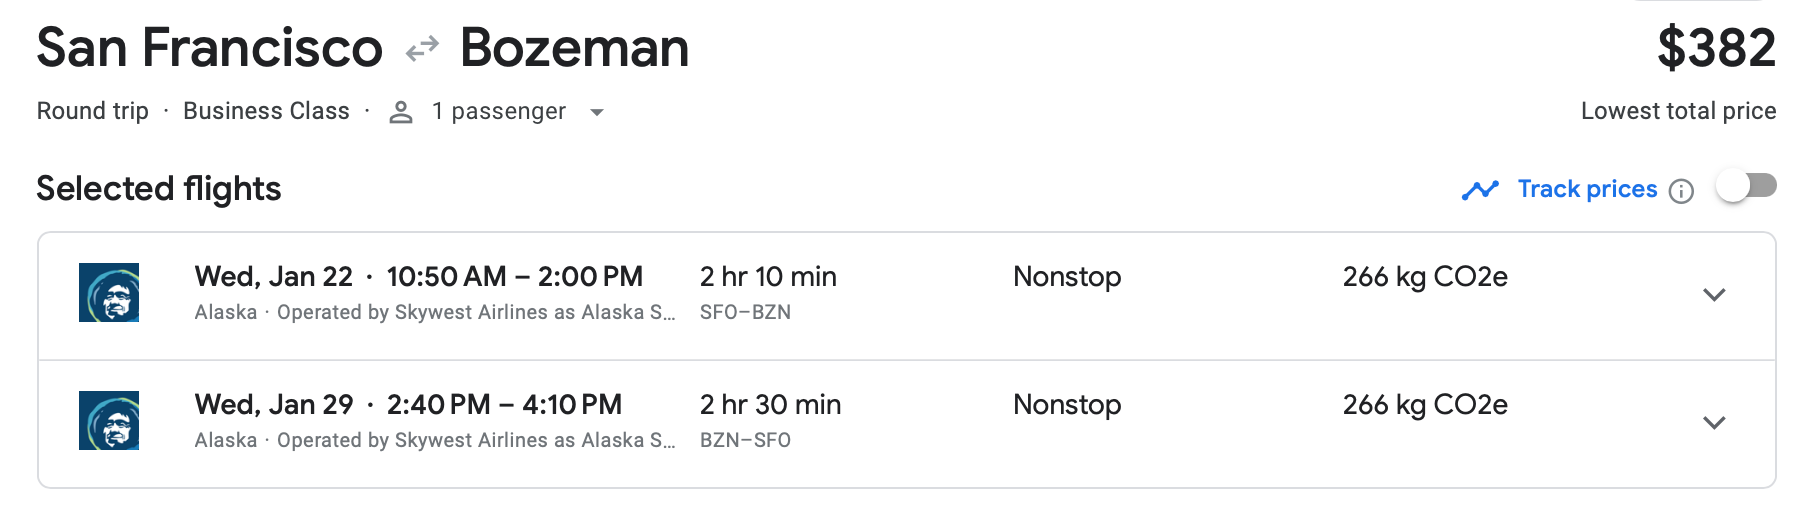The height and width of the screenshot is (514, 1796).
Task: Click the SFO–BZN route text
Action: pos(745,312)
